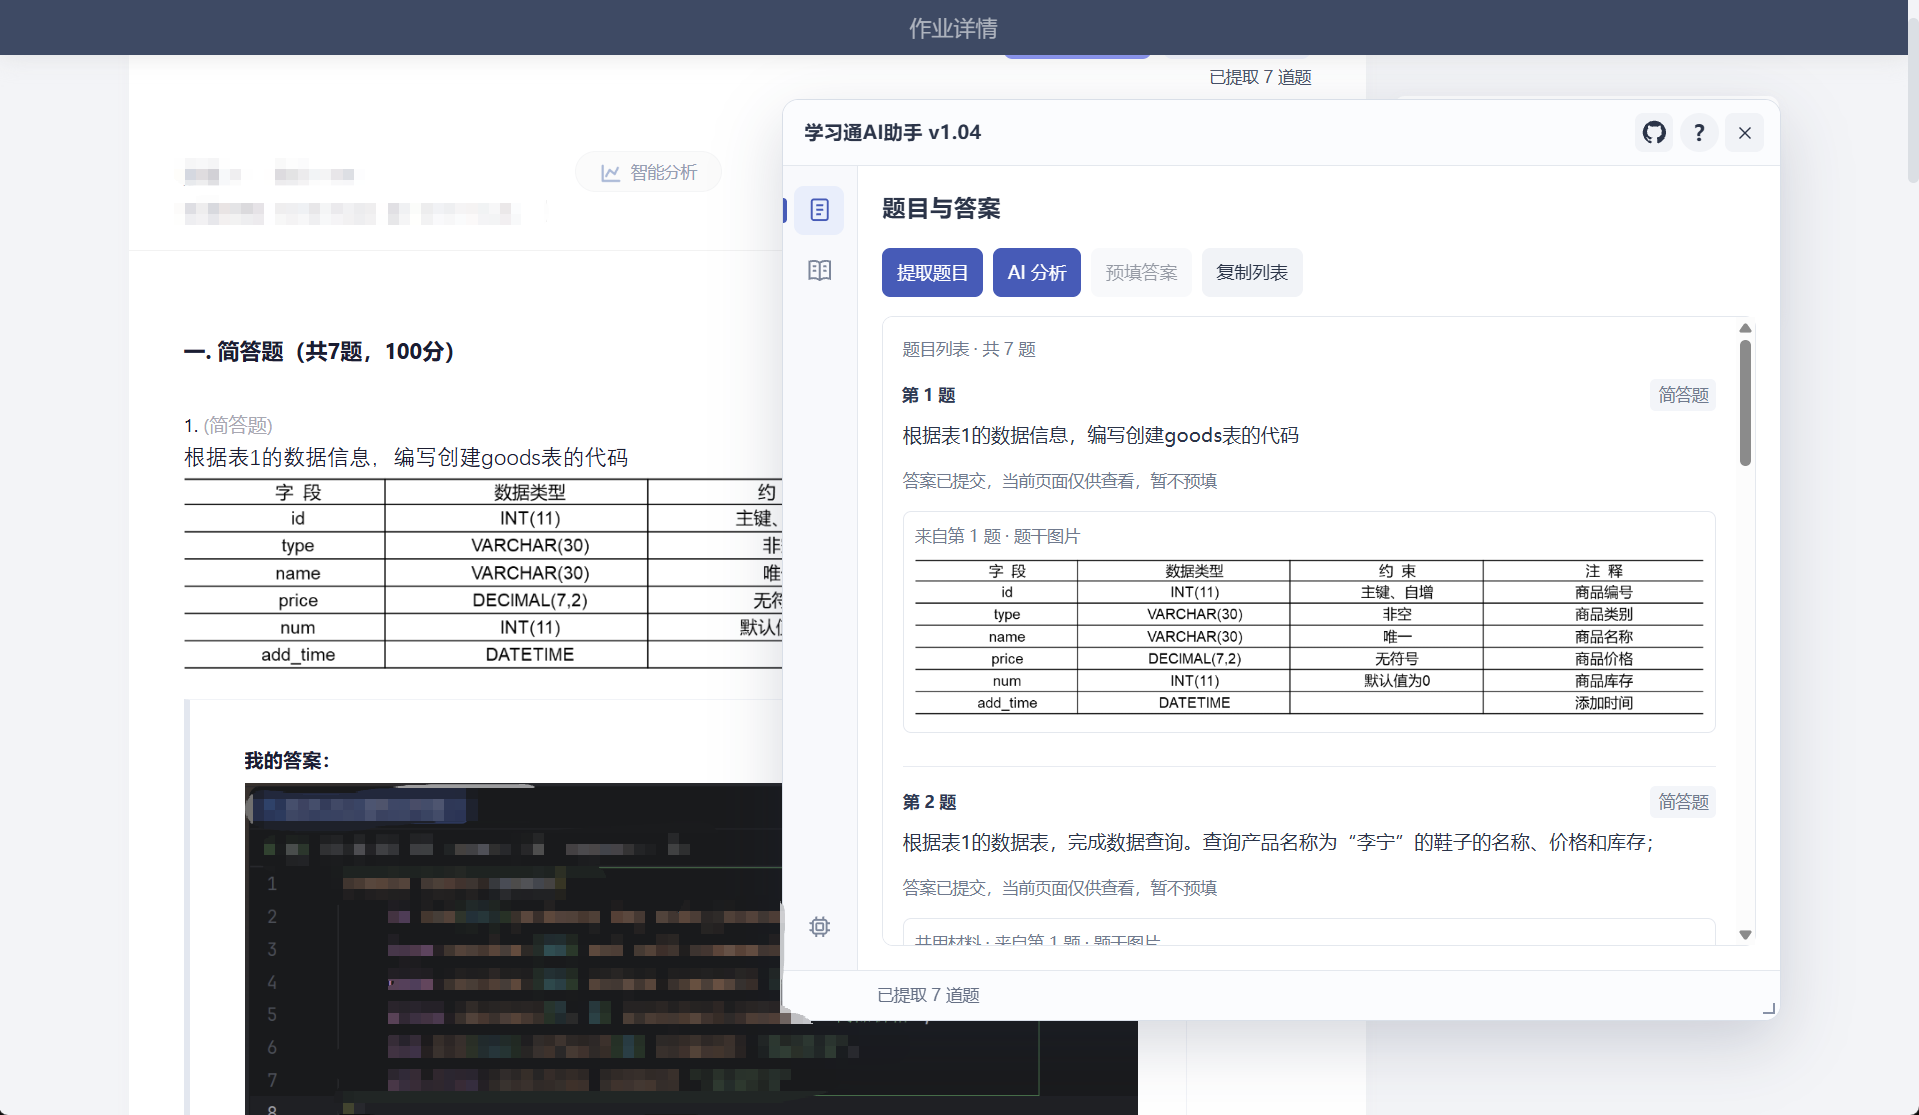Click the 简答题 tag of 第 1 题
The height and width of the screenshot is (1115, 1919).
1683,395
